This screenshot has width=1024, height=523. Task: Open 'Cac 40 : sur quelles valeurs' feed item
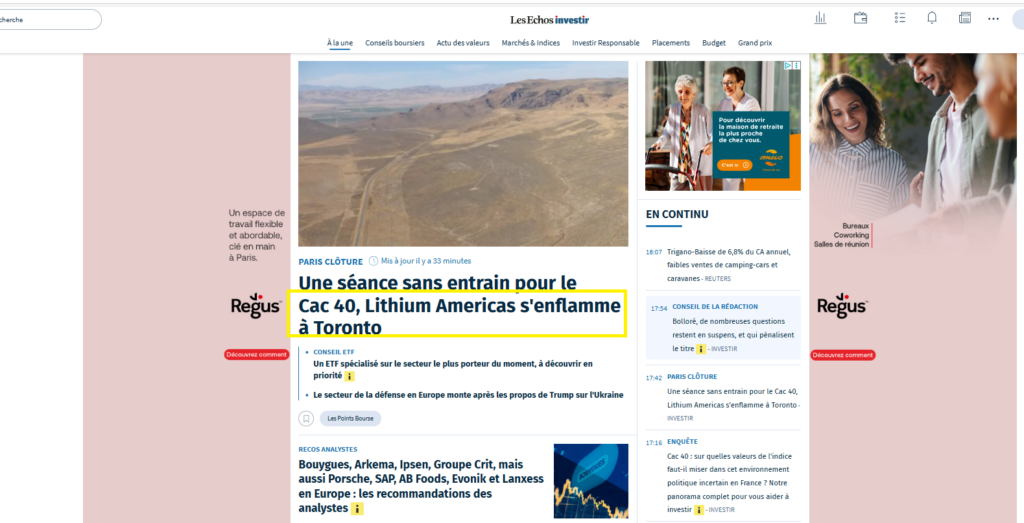[x=728, y=483]
